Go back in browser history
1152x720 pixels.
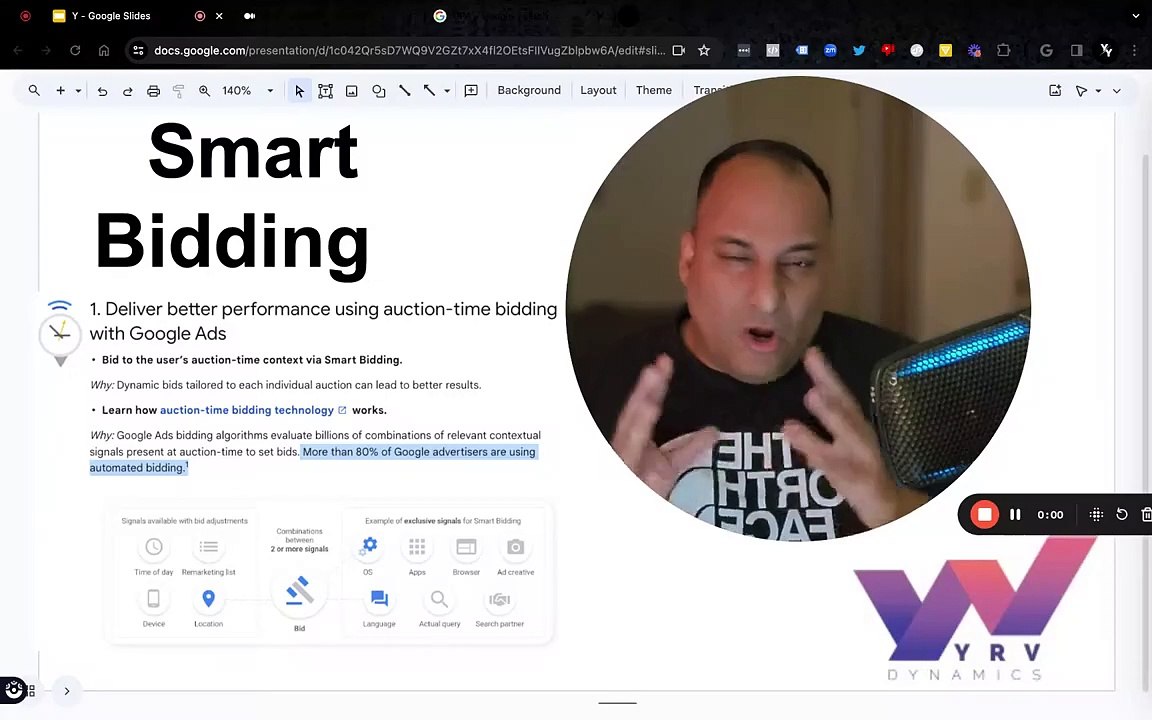point(18,50)
